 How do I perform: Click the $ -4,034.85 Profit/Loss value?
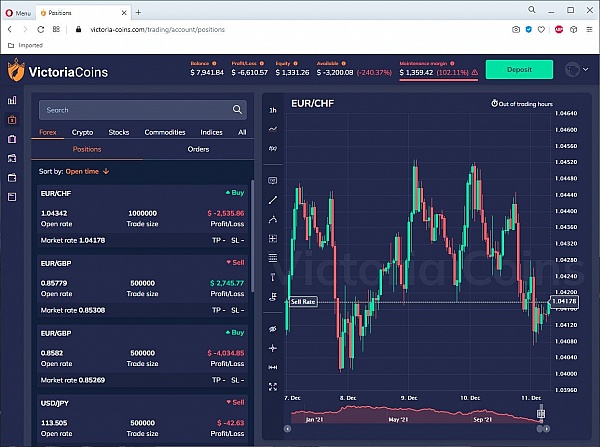[x=225, y=353]
